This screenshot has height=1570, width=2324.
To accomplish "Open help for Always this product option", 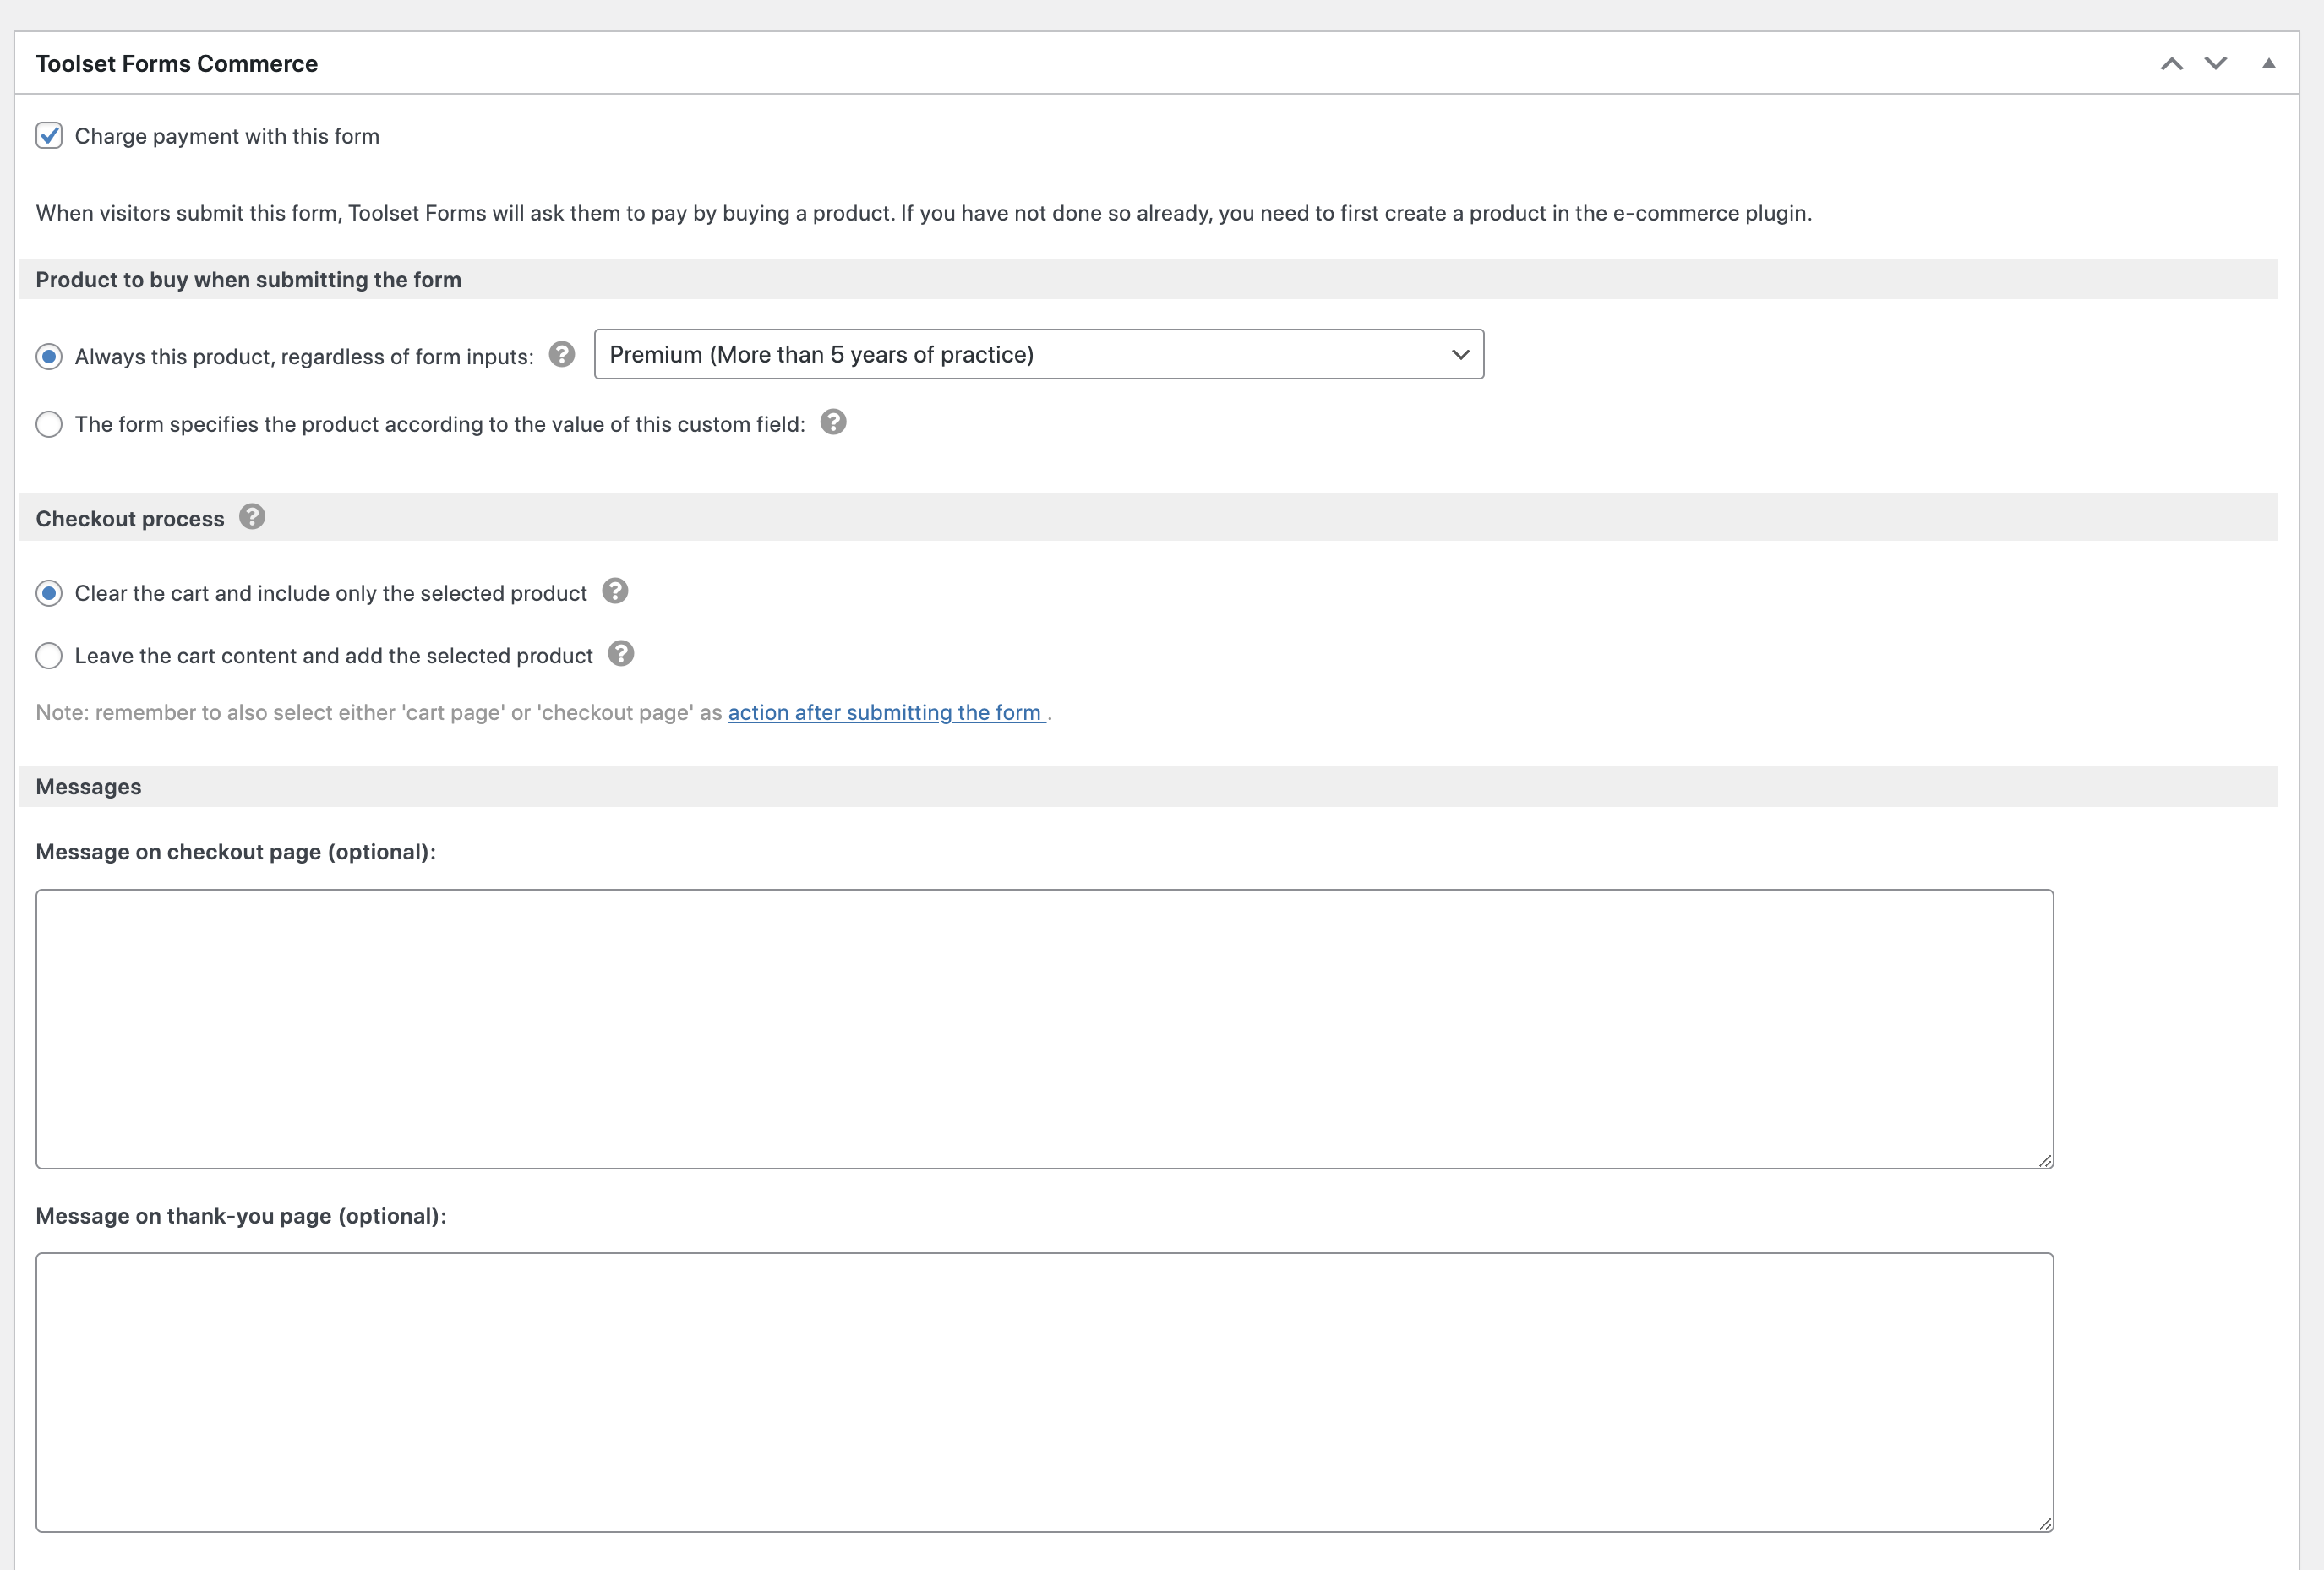I will coord(562,354).
